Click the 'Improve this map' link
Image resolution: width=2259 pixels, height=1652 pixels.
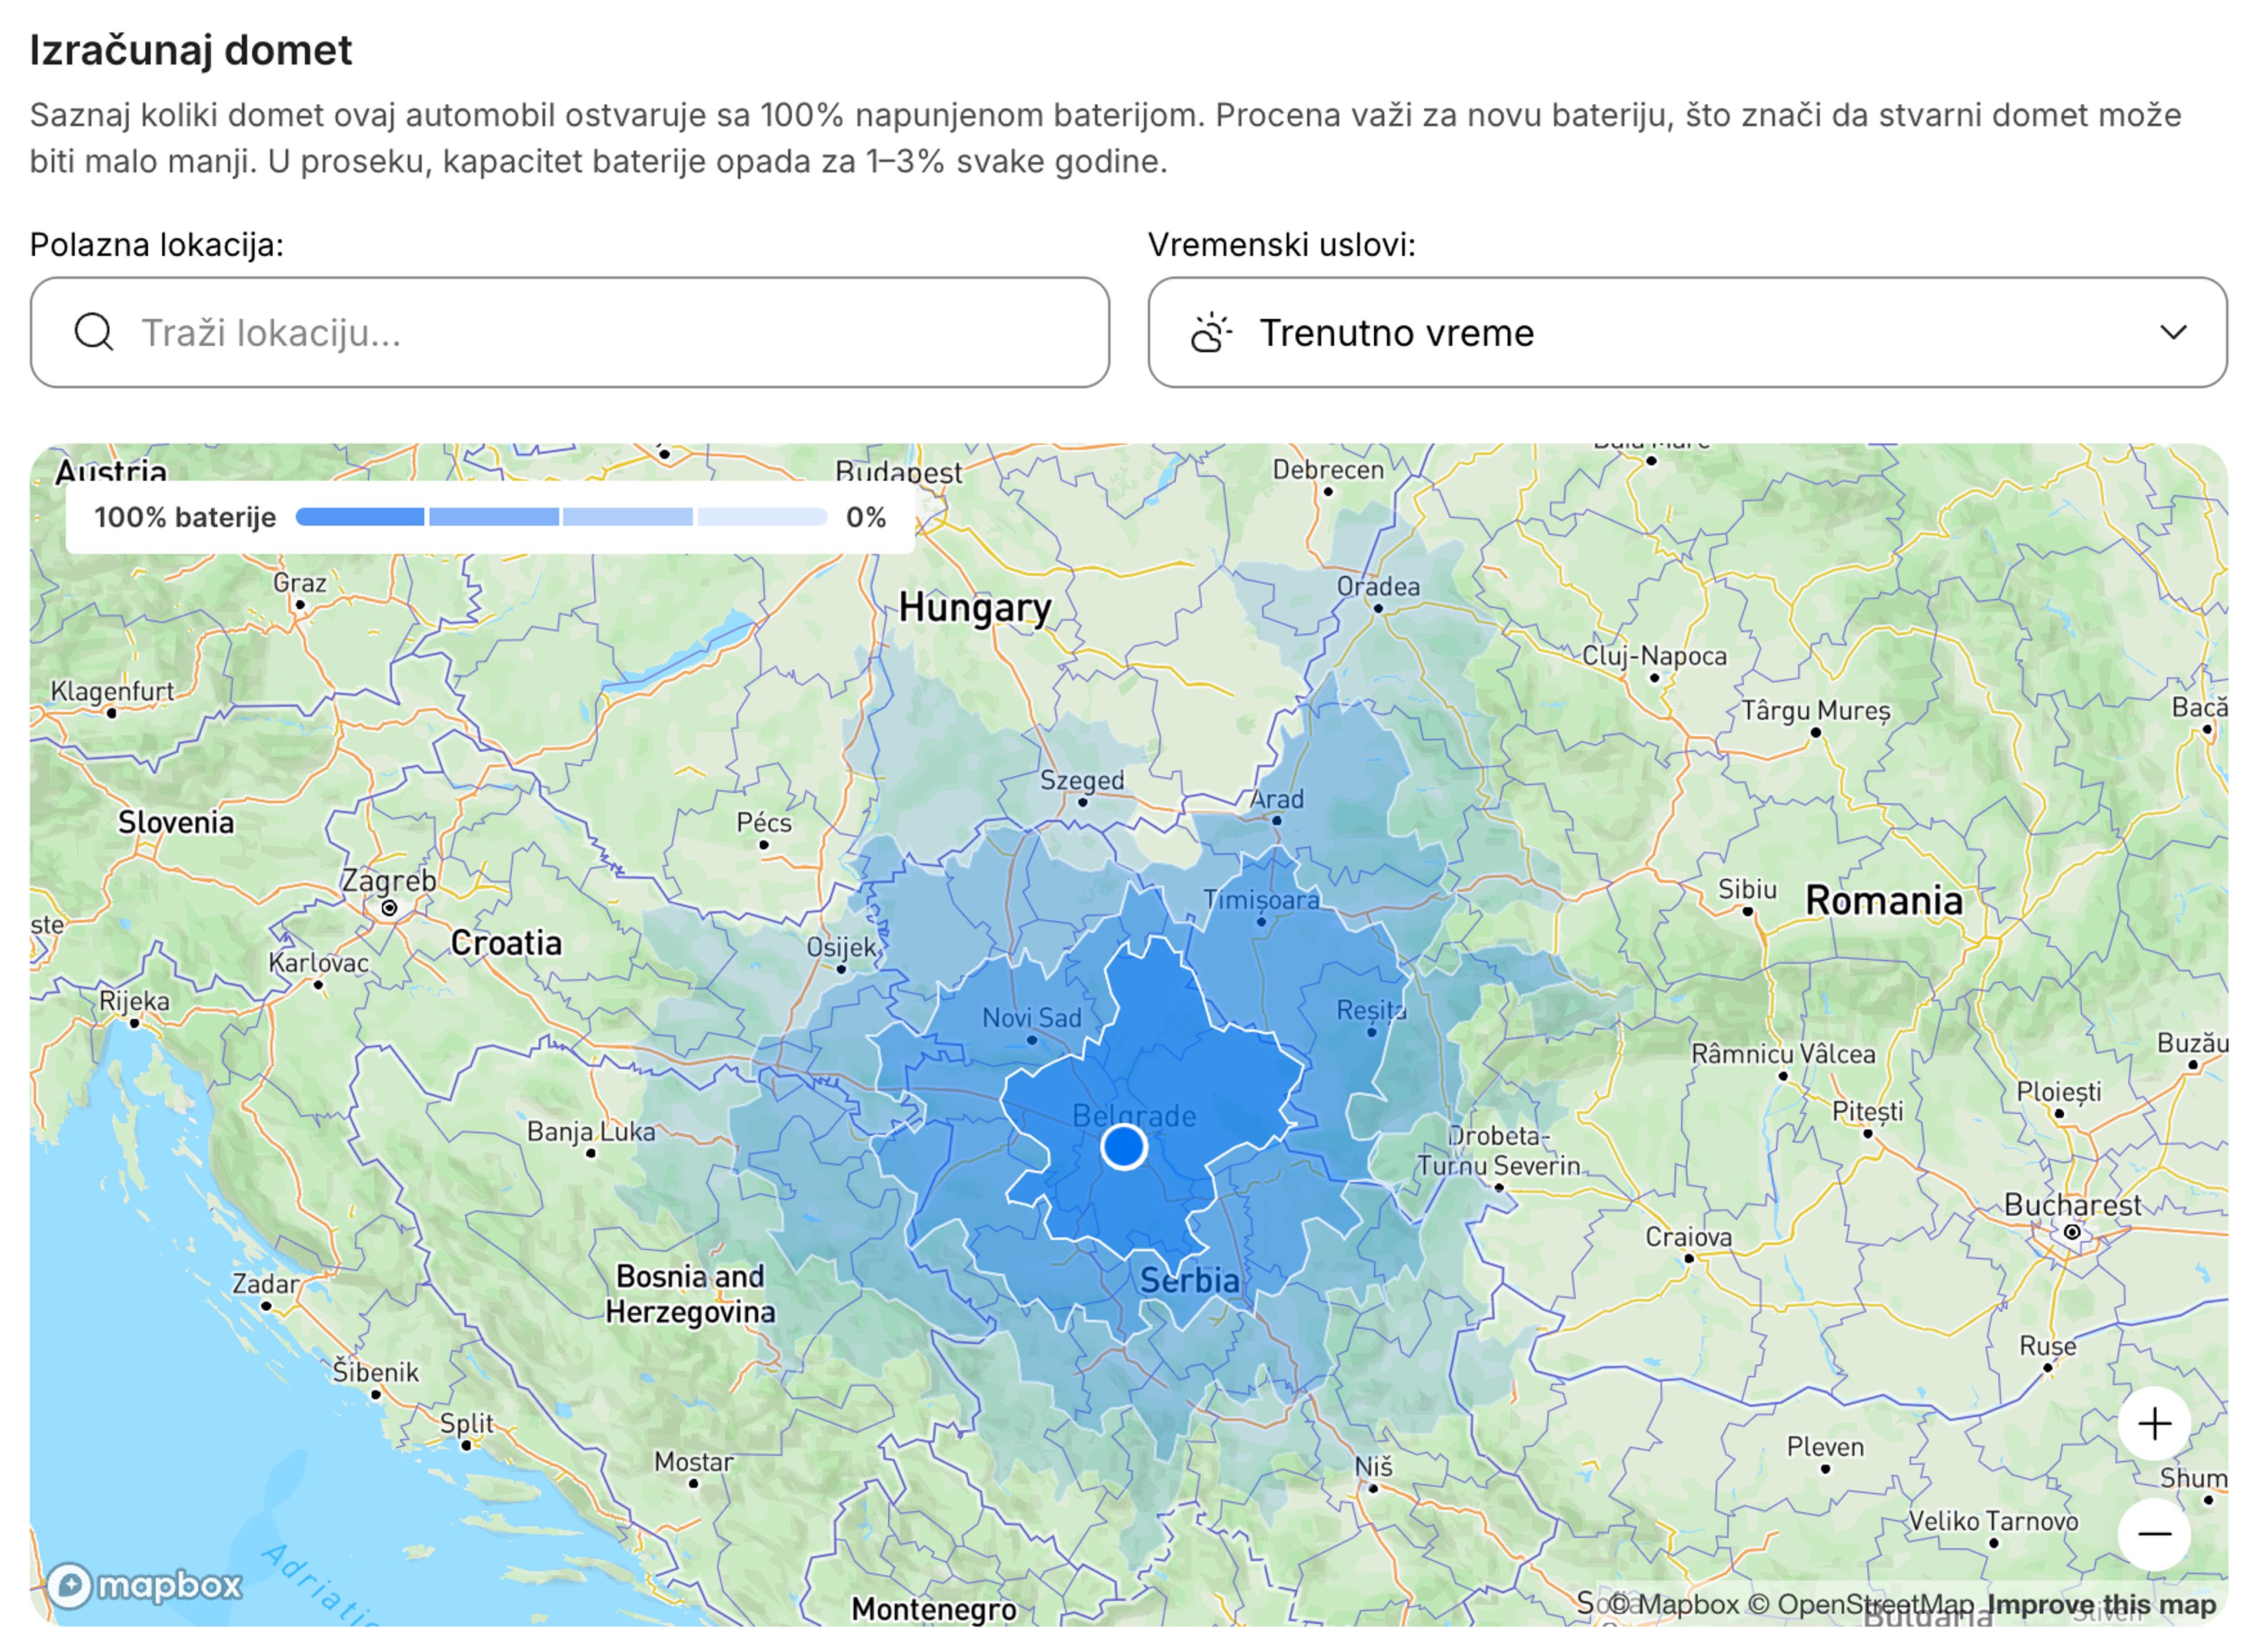pyautogui.click(x=2102, y=1604)
